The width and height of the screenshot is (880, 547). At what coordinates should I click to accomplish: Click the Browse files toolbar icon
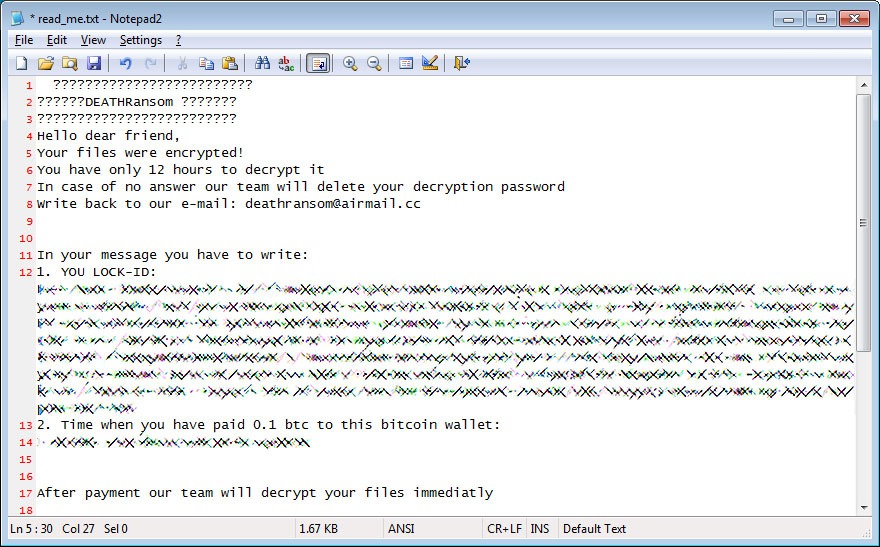pos(69,63)
